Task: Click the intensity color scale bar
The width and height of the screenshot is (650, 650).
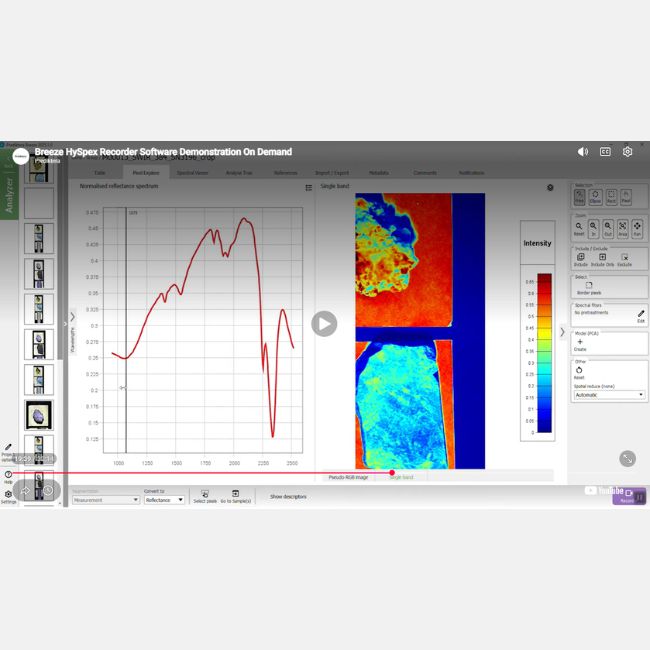Action: coord(544,353)
